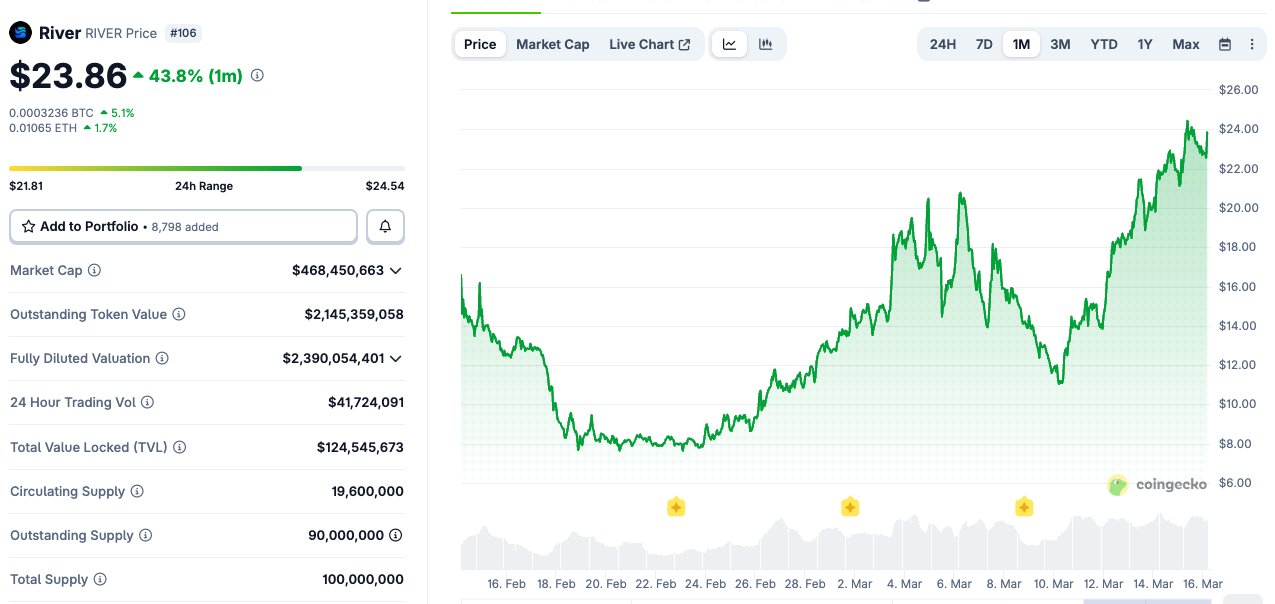
Task: Expand the Fully Diluted Valuation chevron
Action: click(396, 358)
